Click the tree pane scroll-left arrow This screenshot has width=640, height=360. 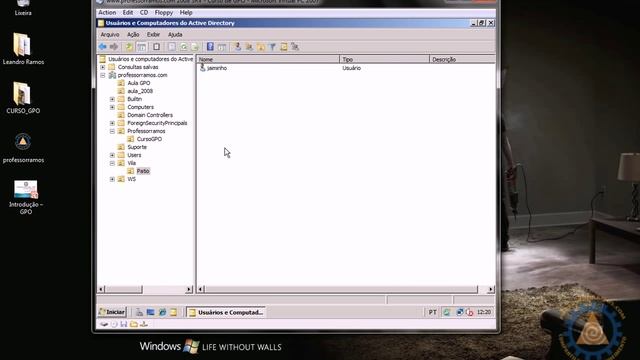point(101,289)
